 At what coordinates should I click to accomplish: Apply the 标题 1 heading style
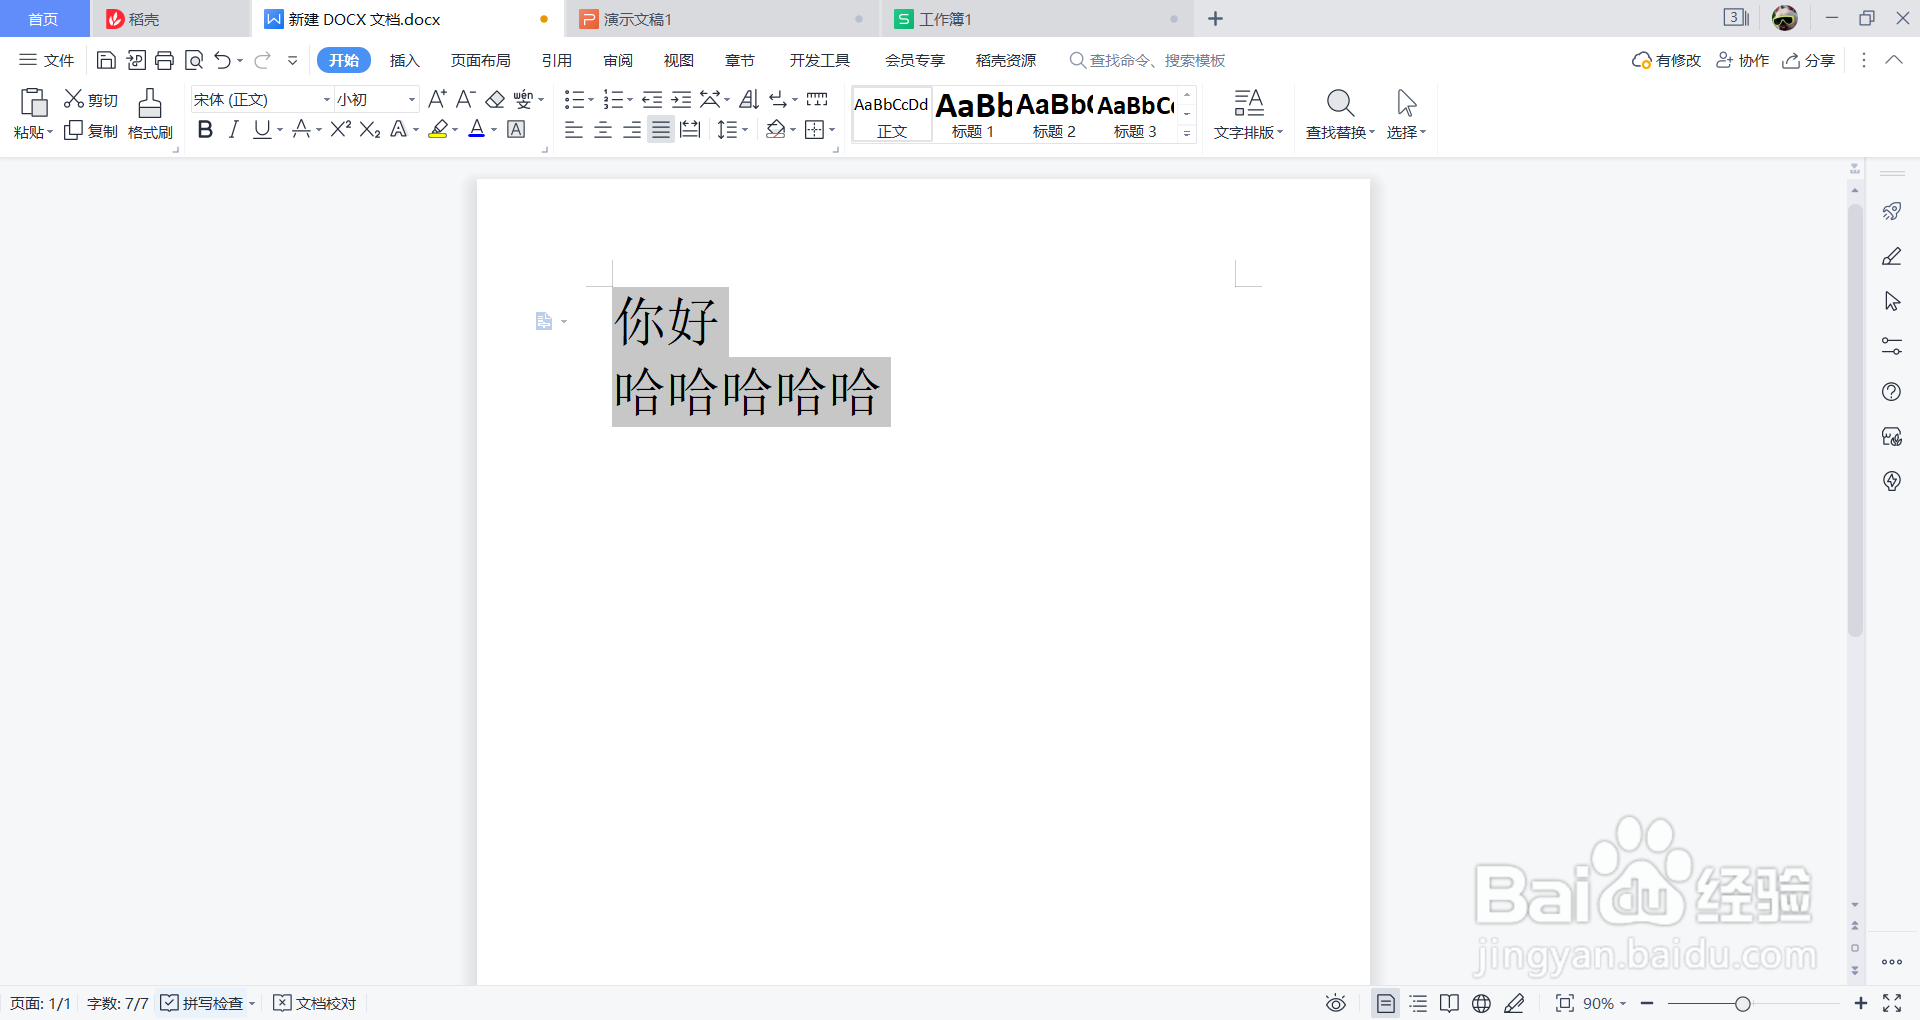coord(973,114)
